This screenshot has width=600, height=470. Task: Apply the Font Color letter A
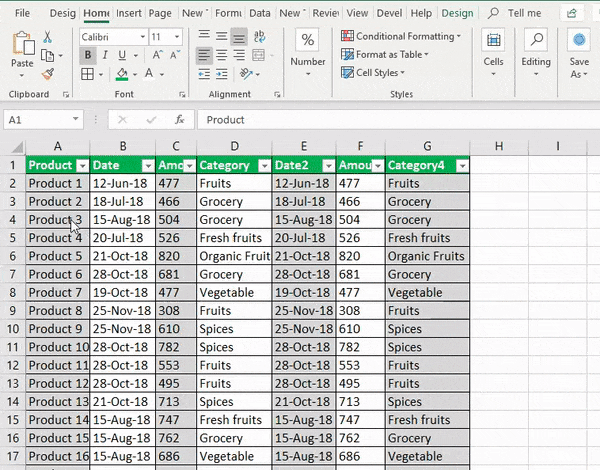[149, 73]
